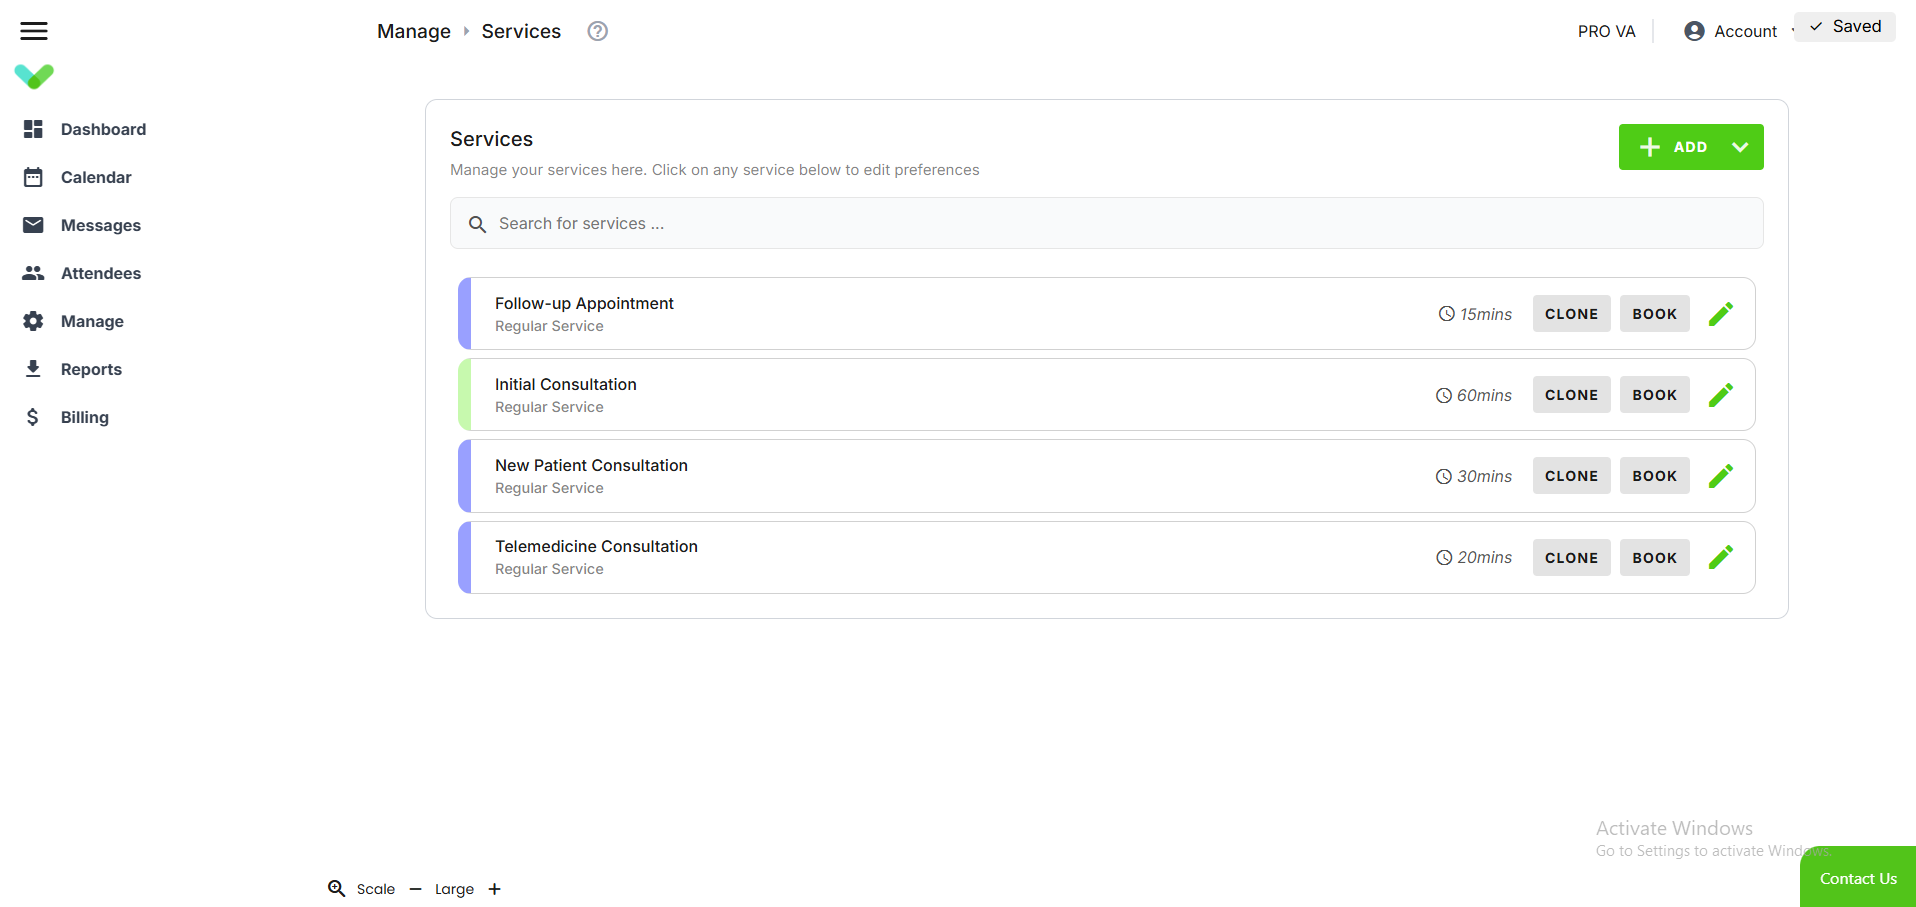
Task: Edit Initial Consultation with pencil icon
Action: tap(1721, 395)
